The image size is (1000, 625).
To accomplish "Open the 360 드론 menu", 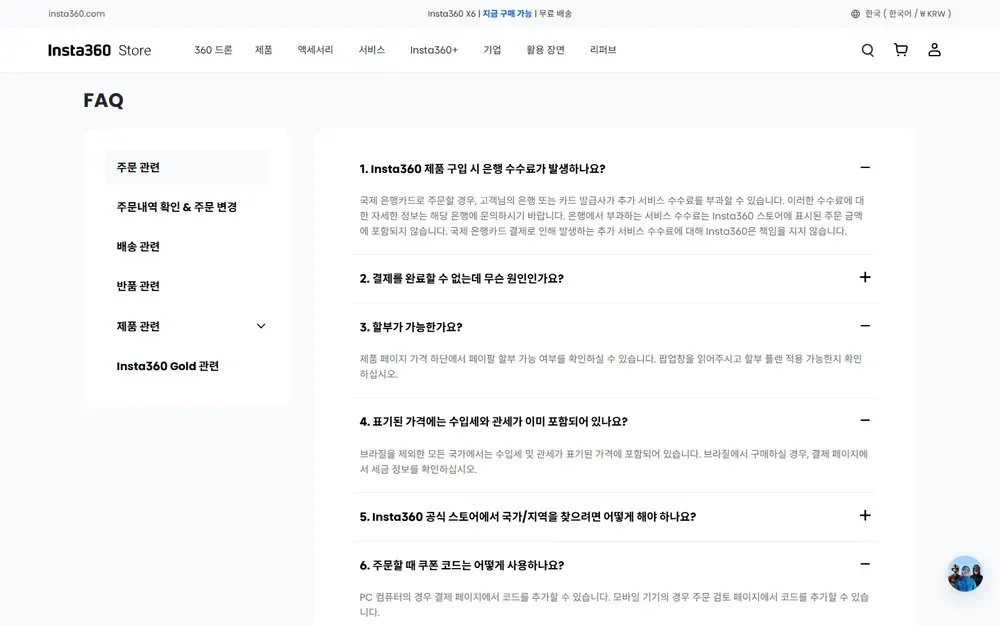I will coord(213,50).
